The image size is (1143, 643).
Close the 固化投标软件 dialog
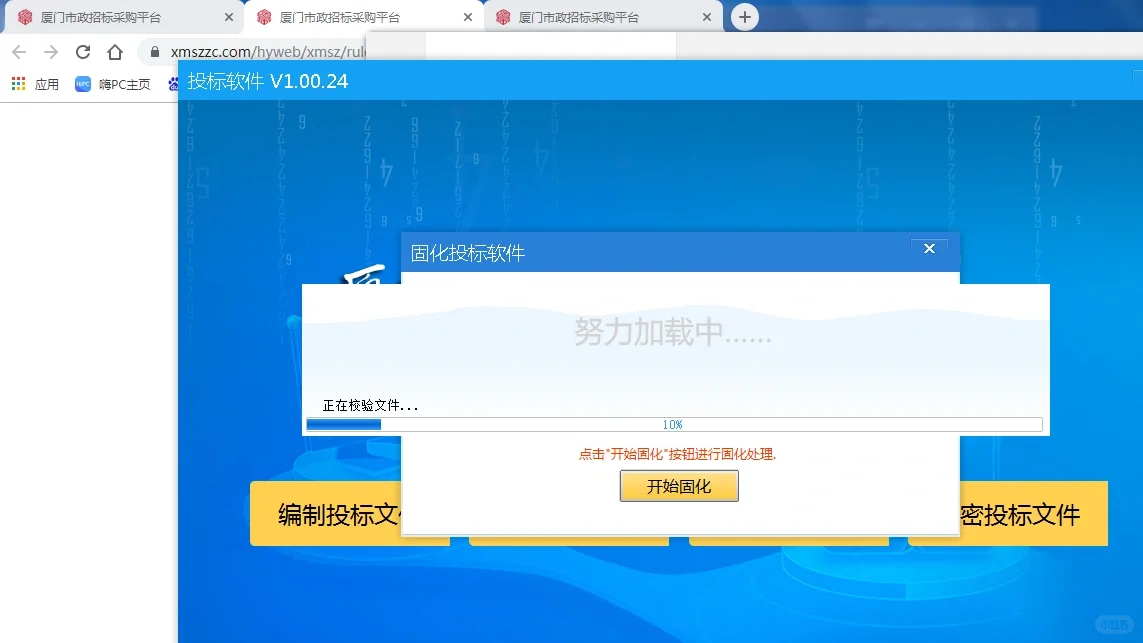point(928,248)
